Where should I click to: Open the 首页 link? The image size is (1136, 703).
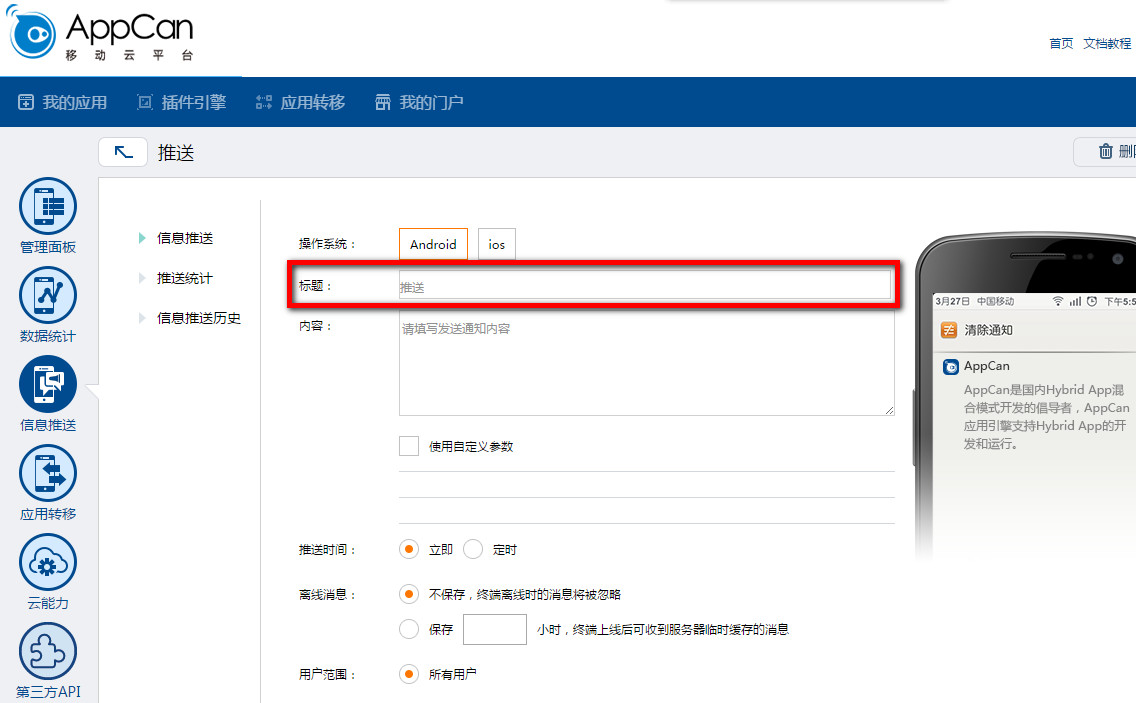pos(1061,43)
